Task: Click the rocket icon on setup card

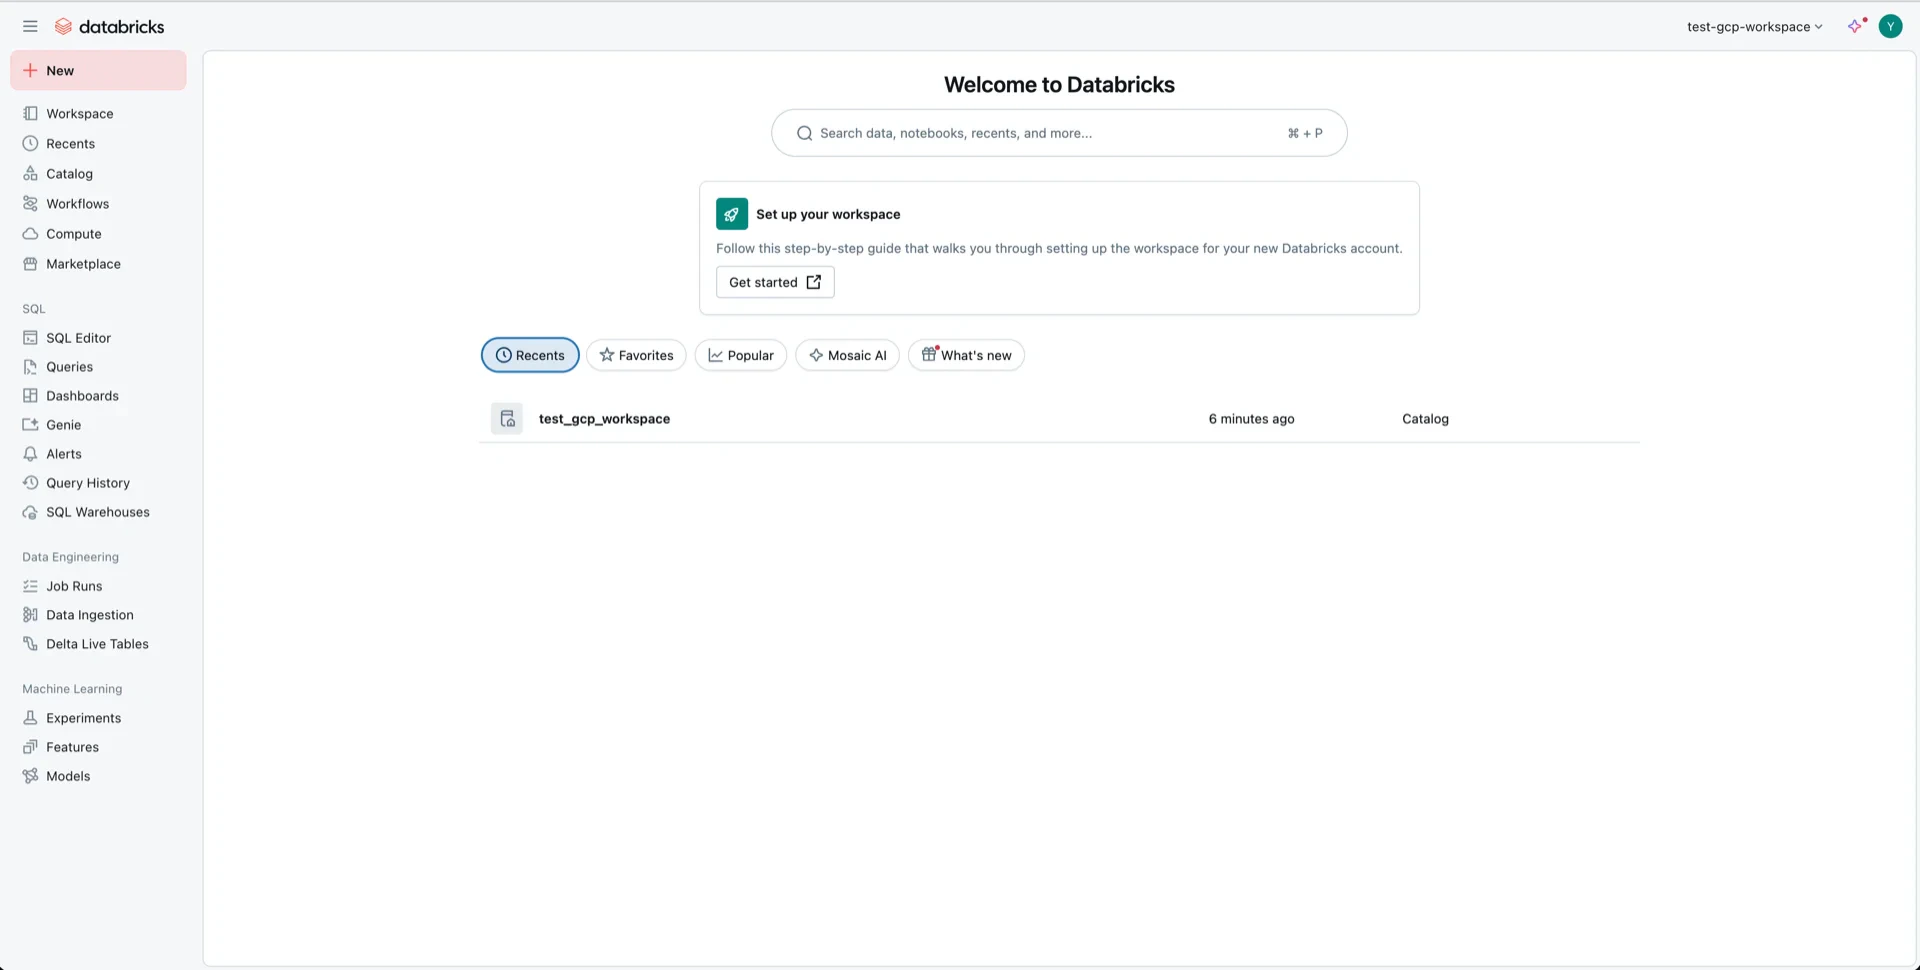Action: click(x=732, y=214)
